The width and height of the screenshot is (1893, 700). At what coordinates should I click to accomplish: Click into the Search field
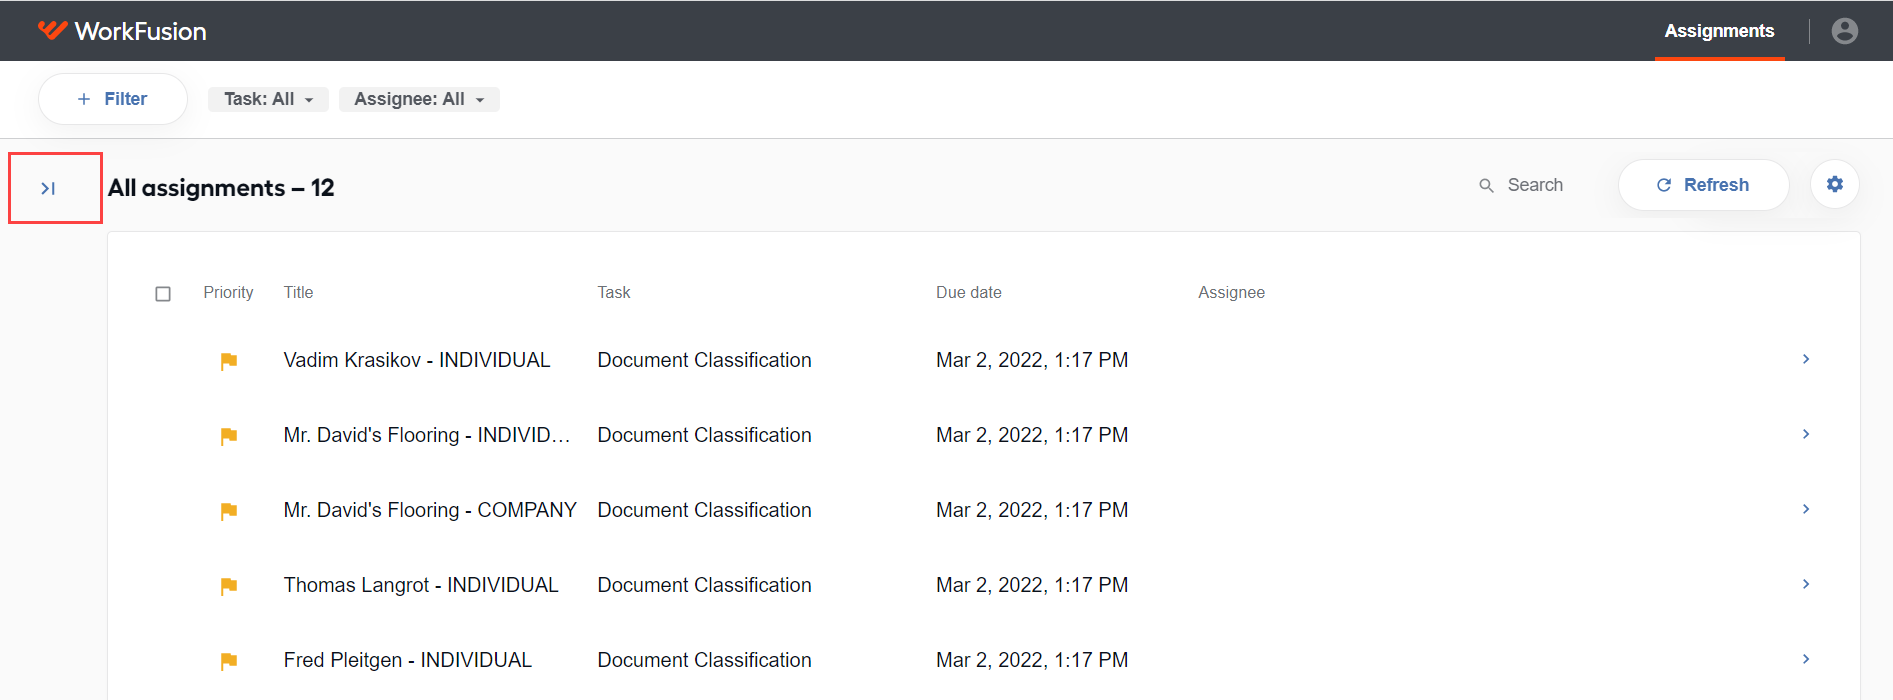pos(1535,185)
